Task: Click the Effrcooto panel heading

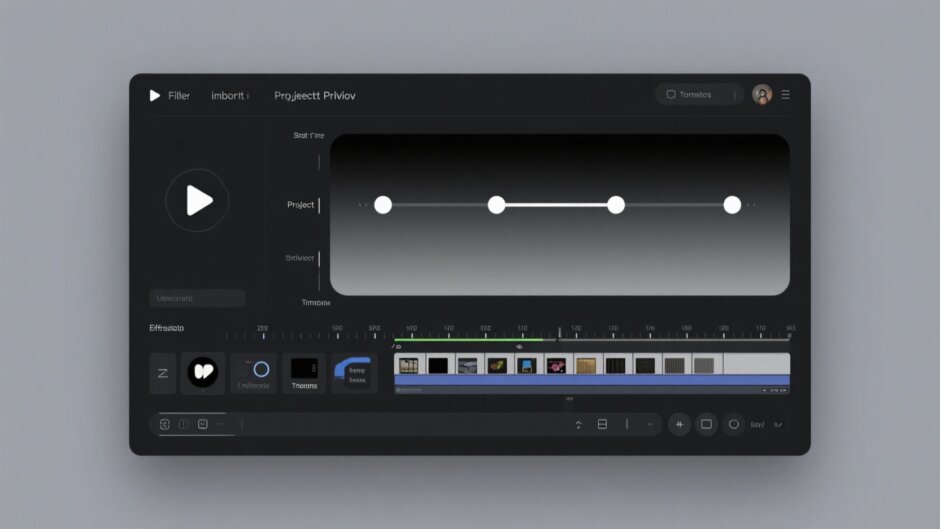Action: click(167, 327)
